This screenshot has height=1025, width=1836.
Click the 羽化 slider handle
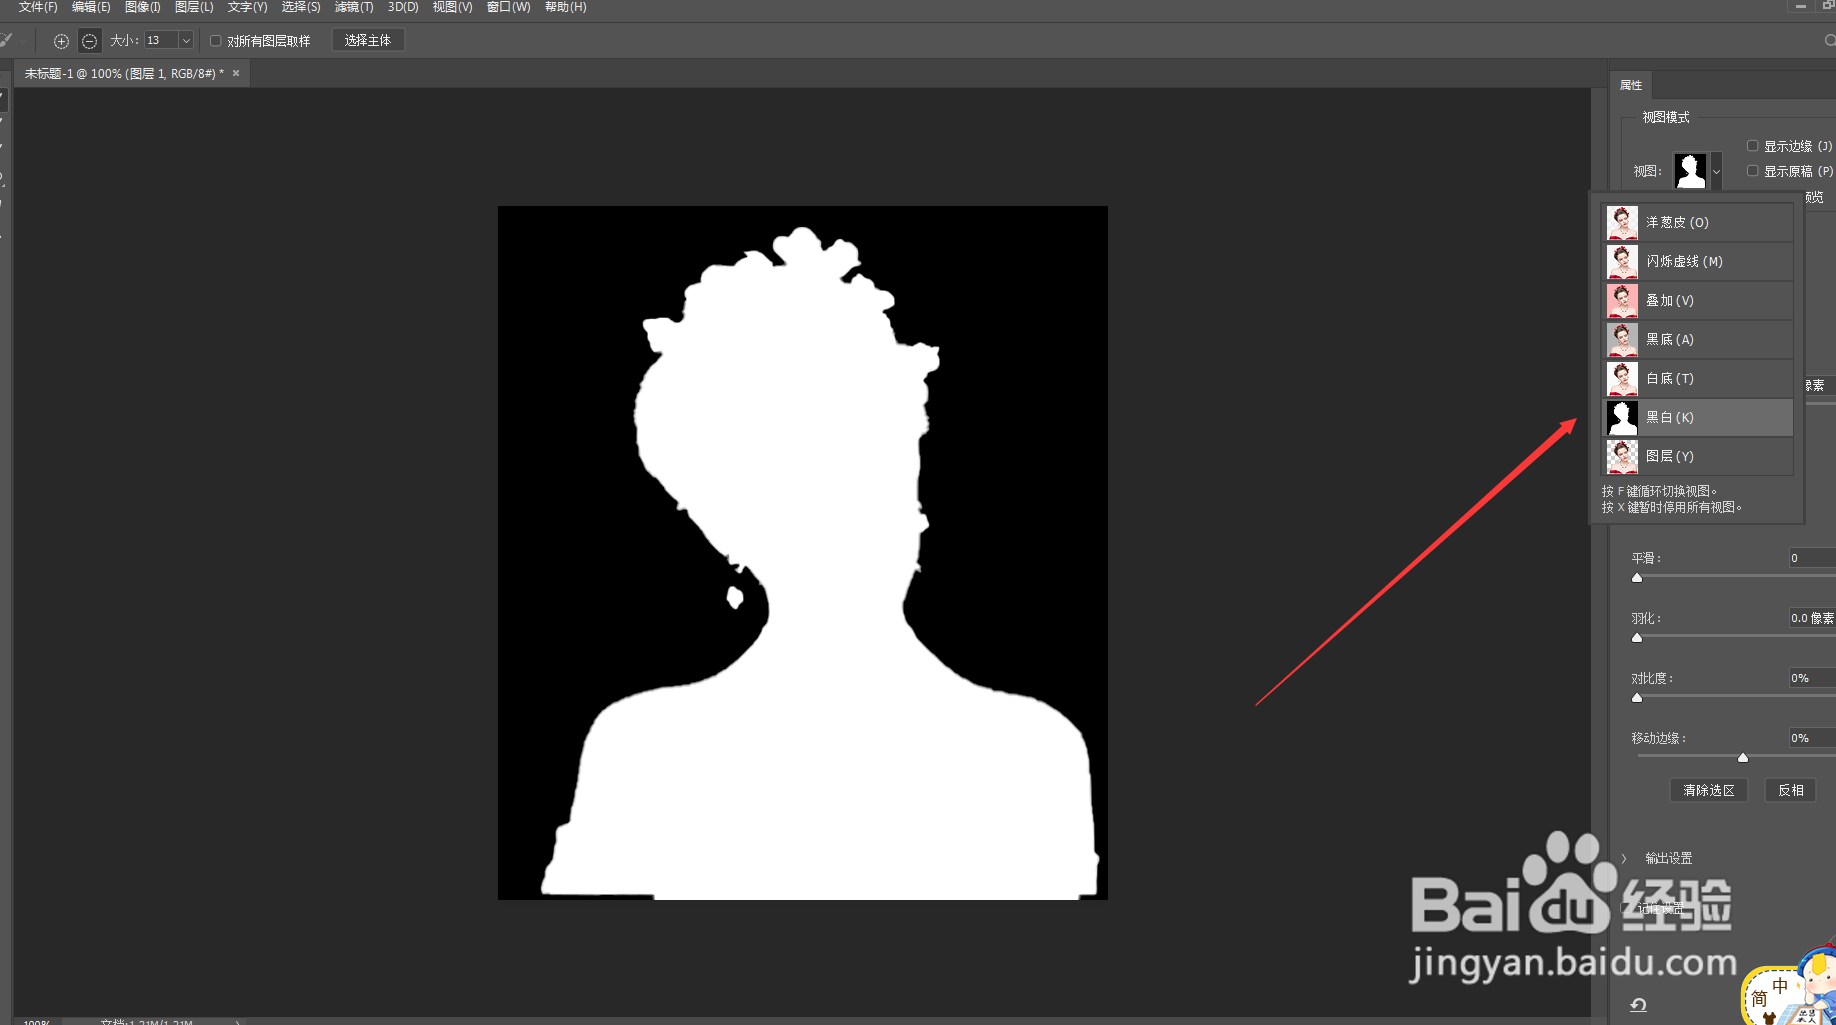(1637, 637)
